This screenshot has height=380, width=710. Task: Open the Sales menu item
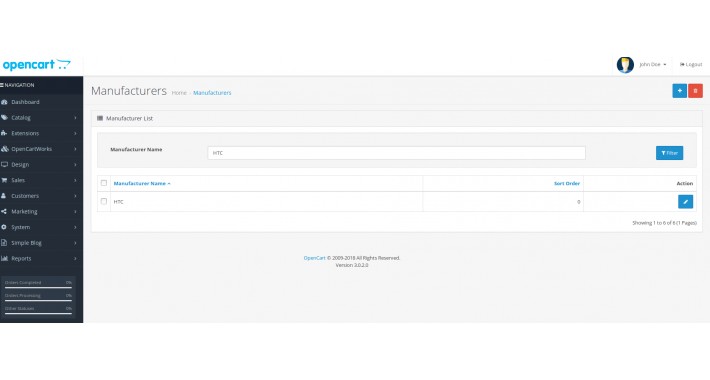pyautogui.click(x=41, y=180)
